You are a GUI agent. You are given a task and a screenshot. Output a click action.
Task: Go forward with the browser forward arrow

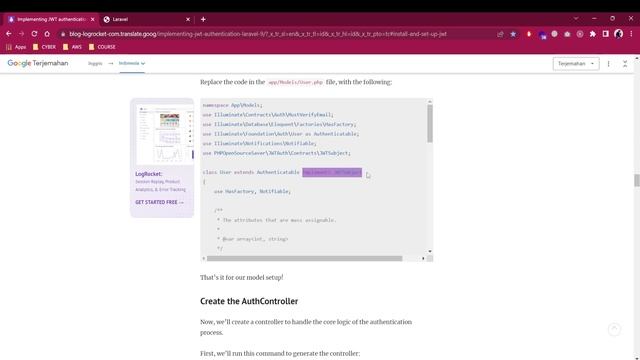21,34
